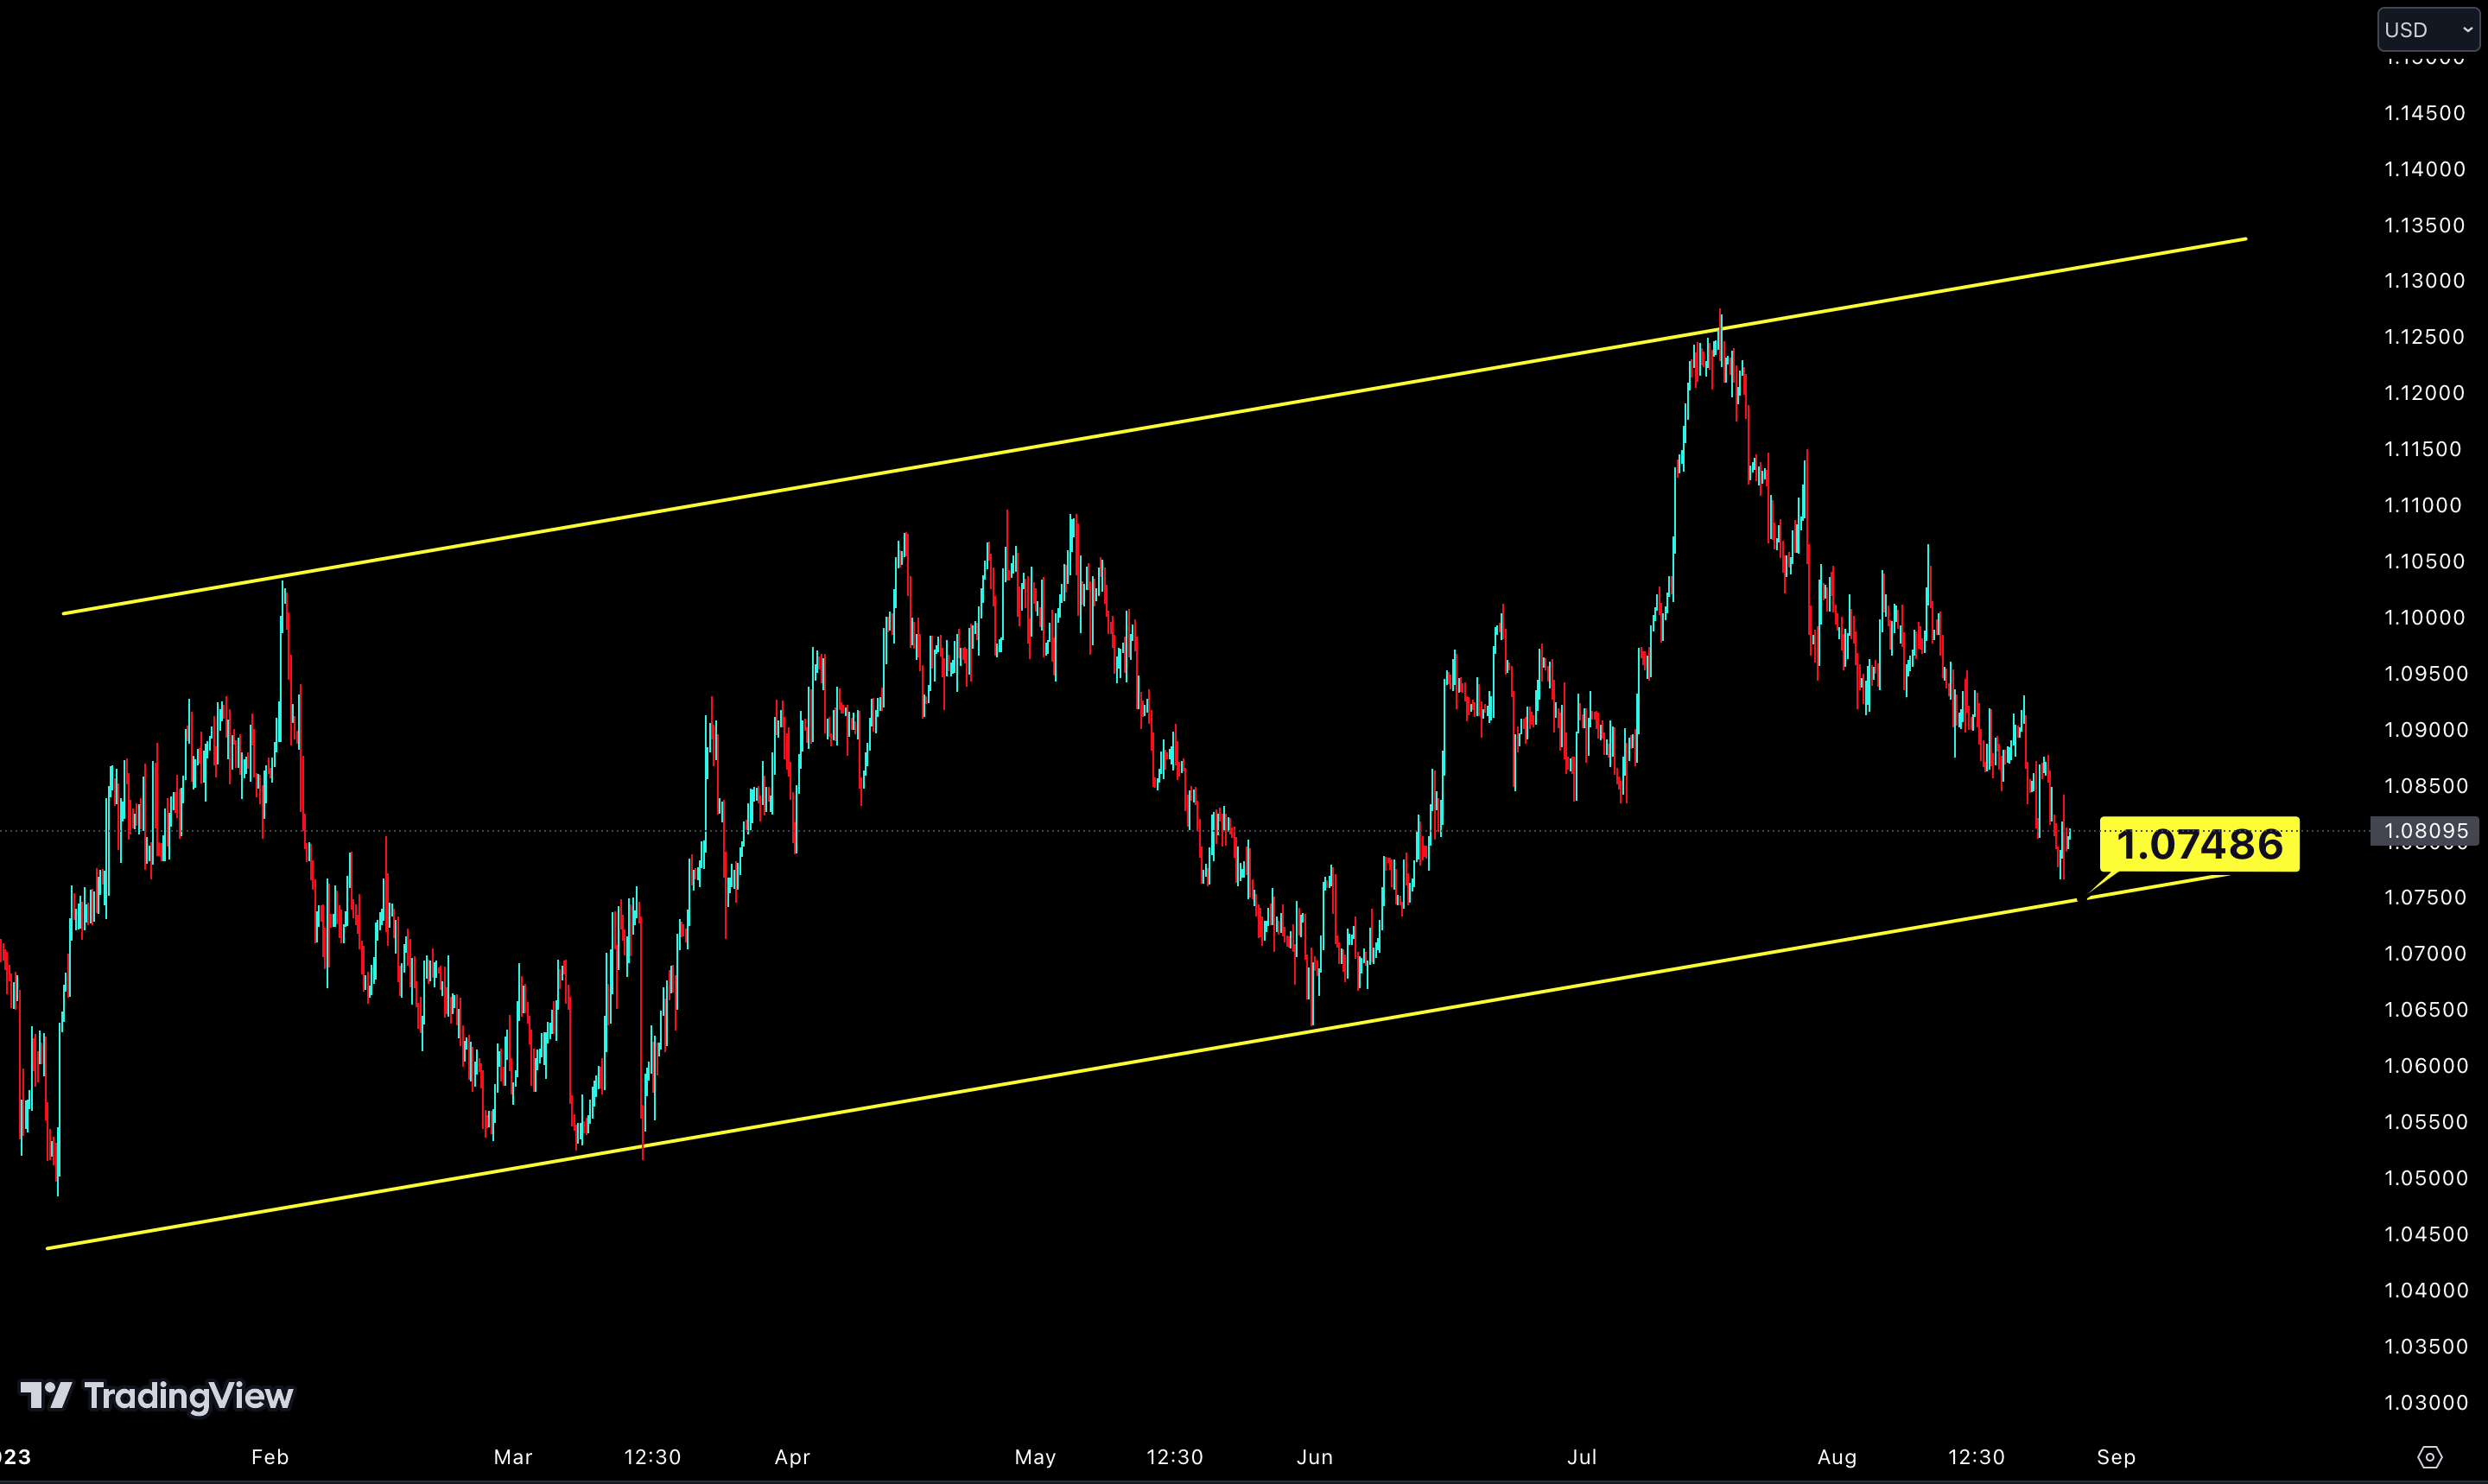Select the lower yellow channel trendline
This screenshot has width=2488, height=1484.
[x=1138, y=1062]
